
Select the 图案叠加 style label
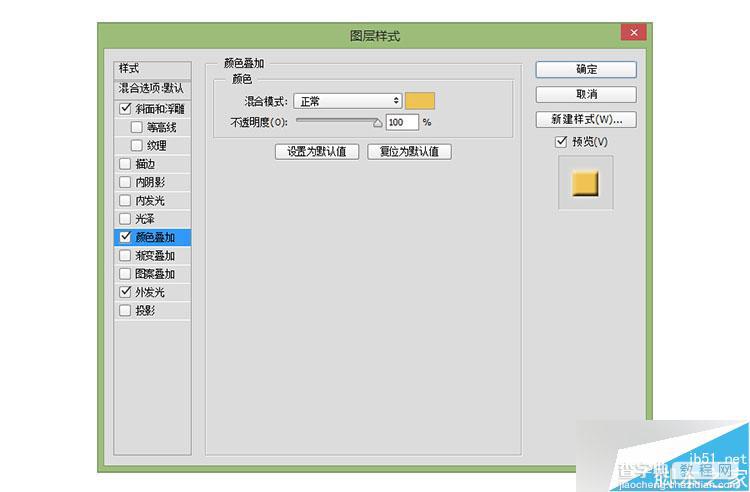coord(155,273)
